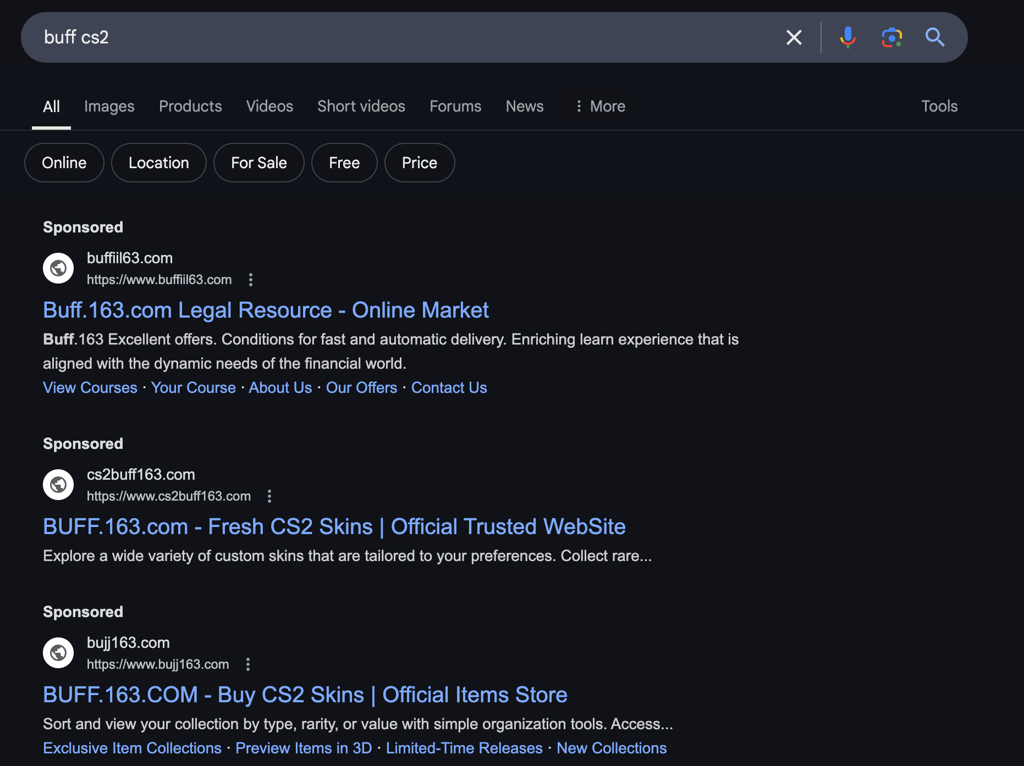Image resolution: width=1024 pixels, height=766 pixels.
Task: Clear the search box with X icon
Action: click(793, 37)
